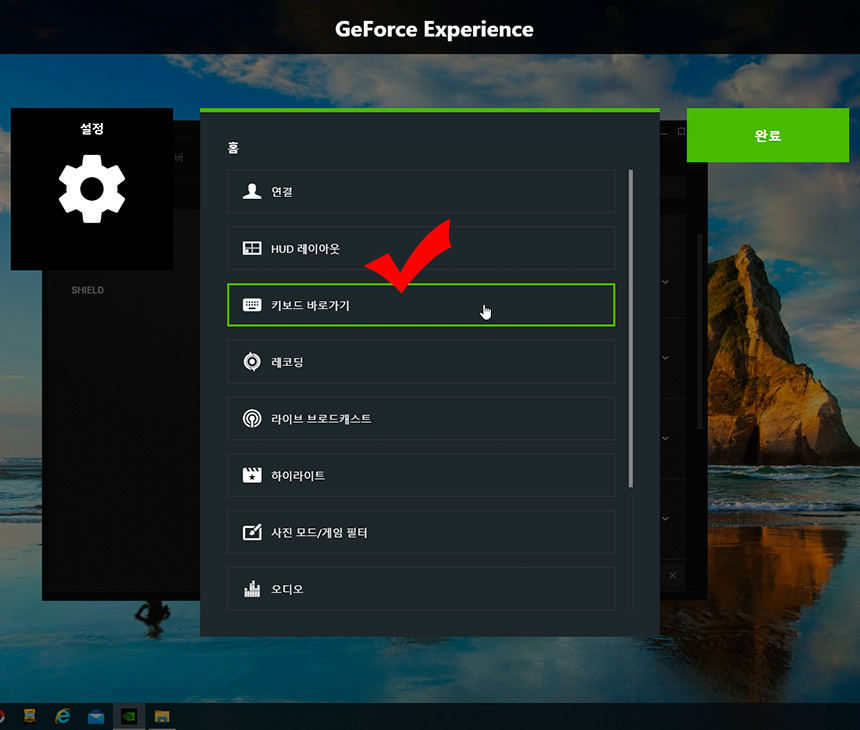The height and width of the screenshot is (730, 860).
Task: Click the X in the background window
Action: pyautogui.click(x=672, y=575)
